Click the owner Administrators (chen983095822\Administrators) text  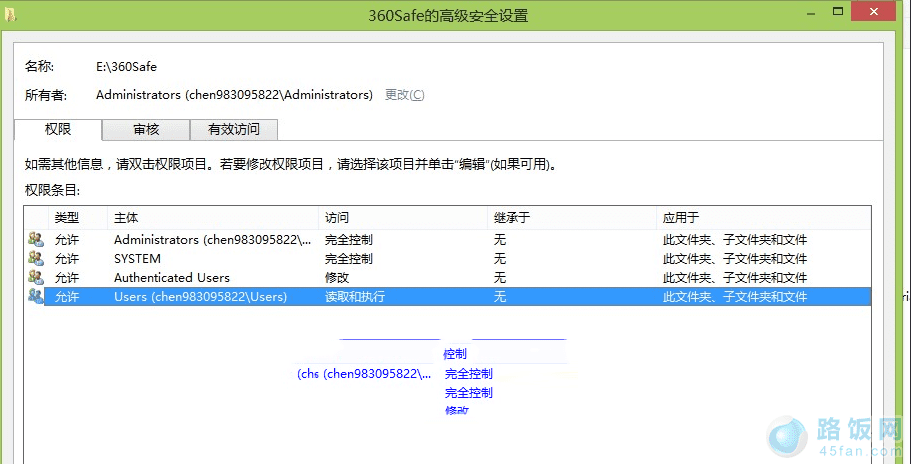click(x=234, y=95)
